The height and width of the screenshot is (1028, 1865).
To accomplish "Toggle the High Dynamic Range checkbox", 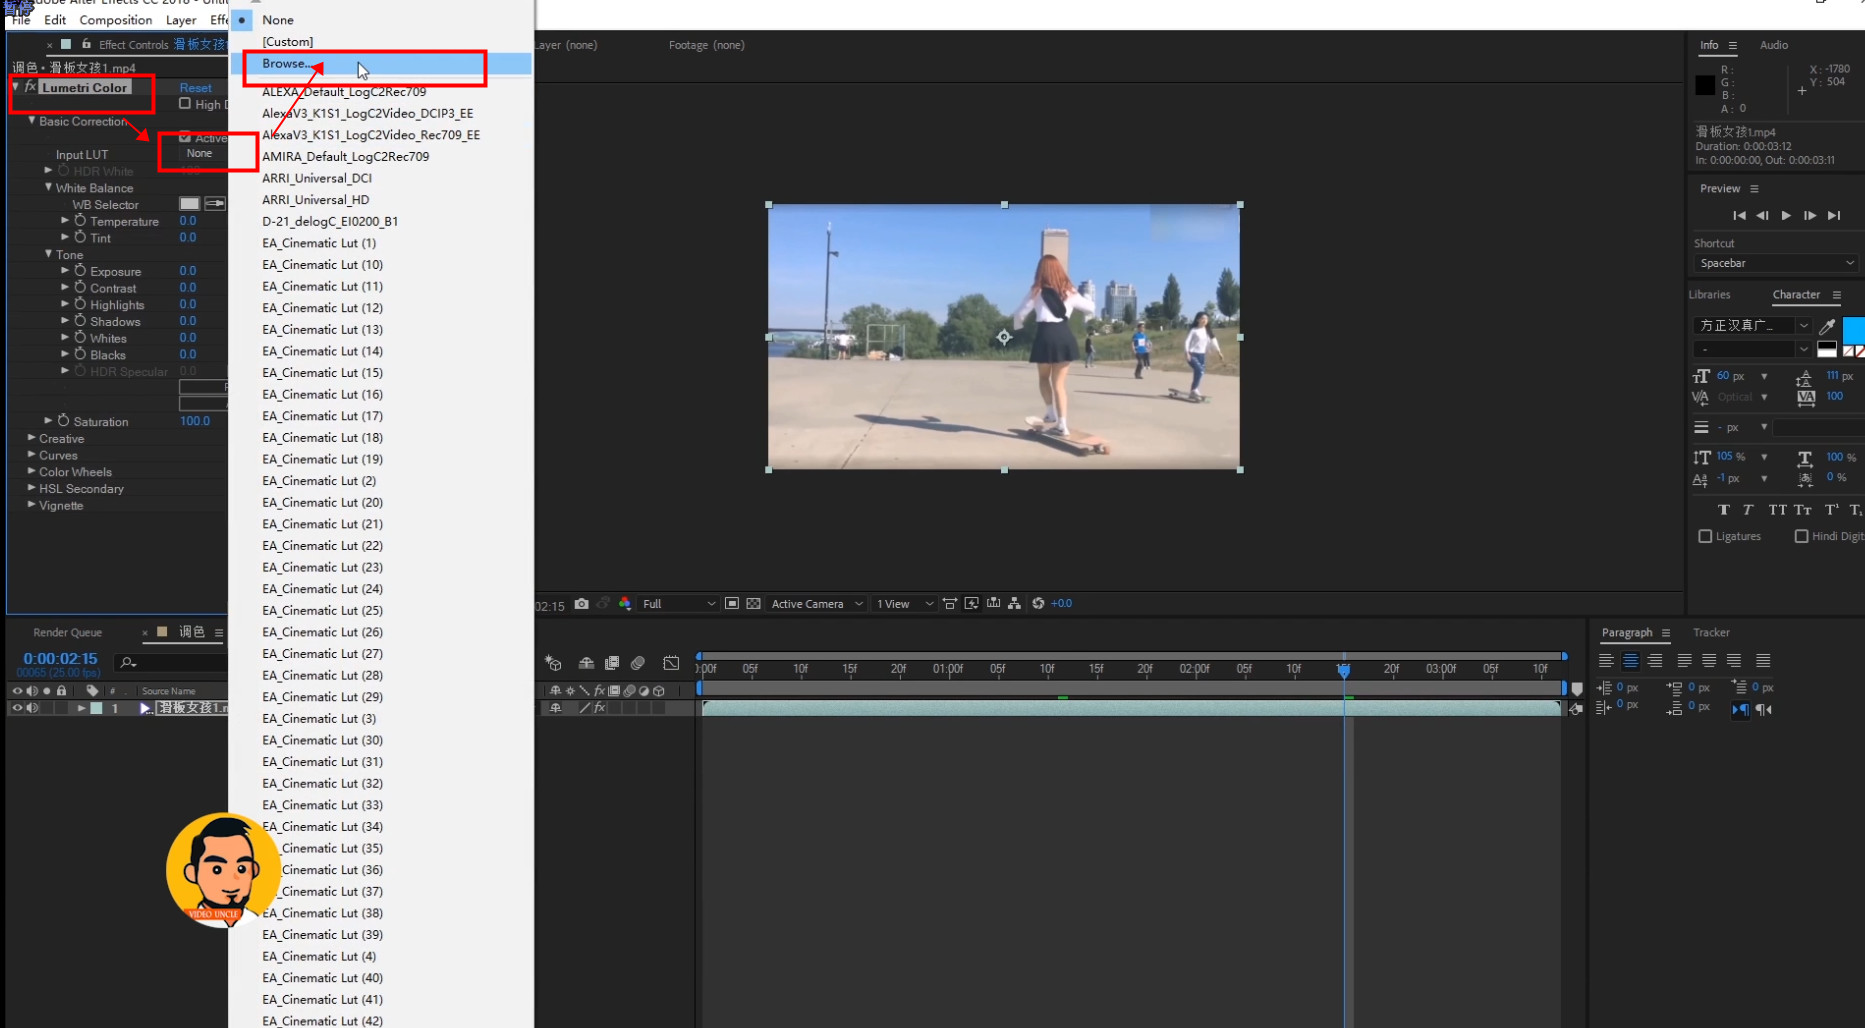I will pyautogui.click(x=185, y=104).
